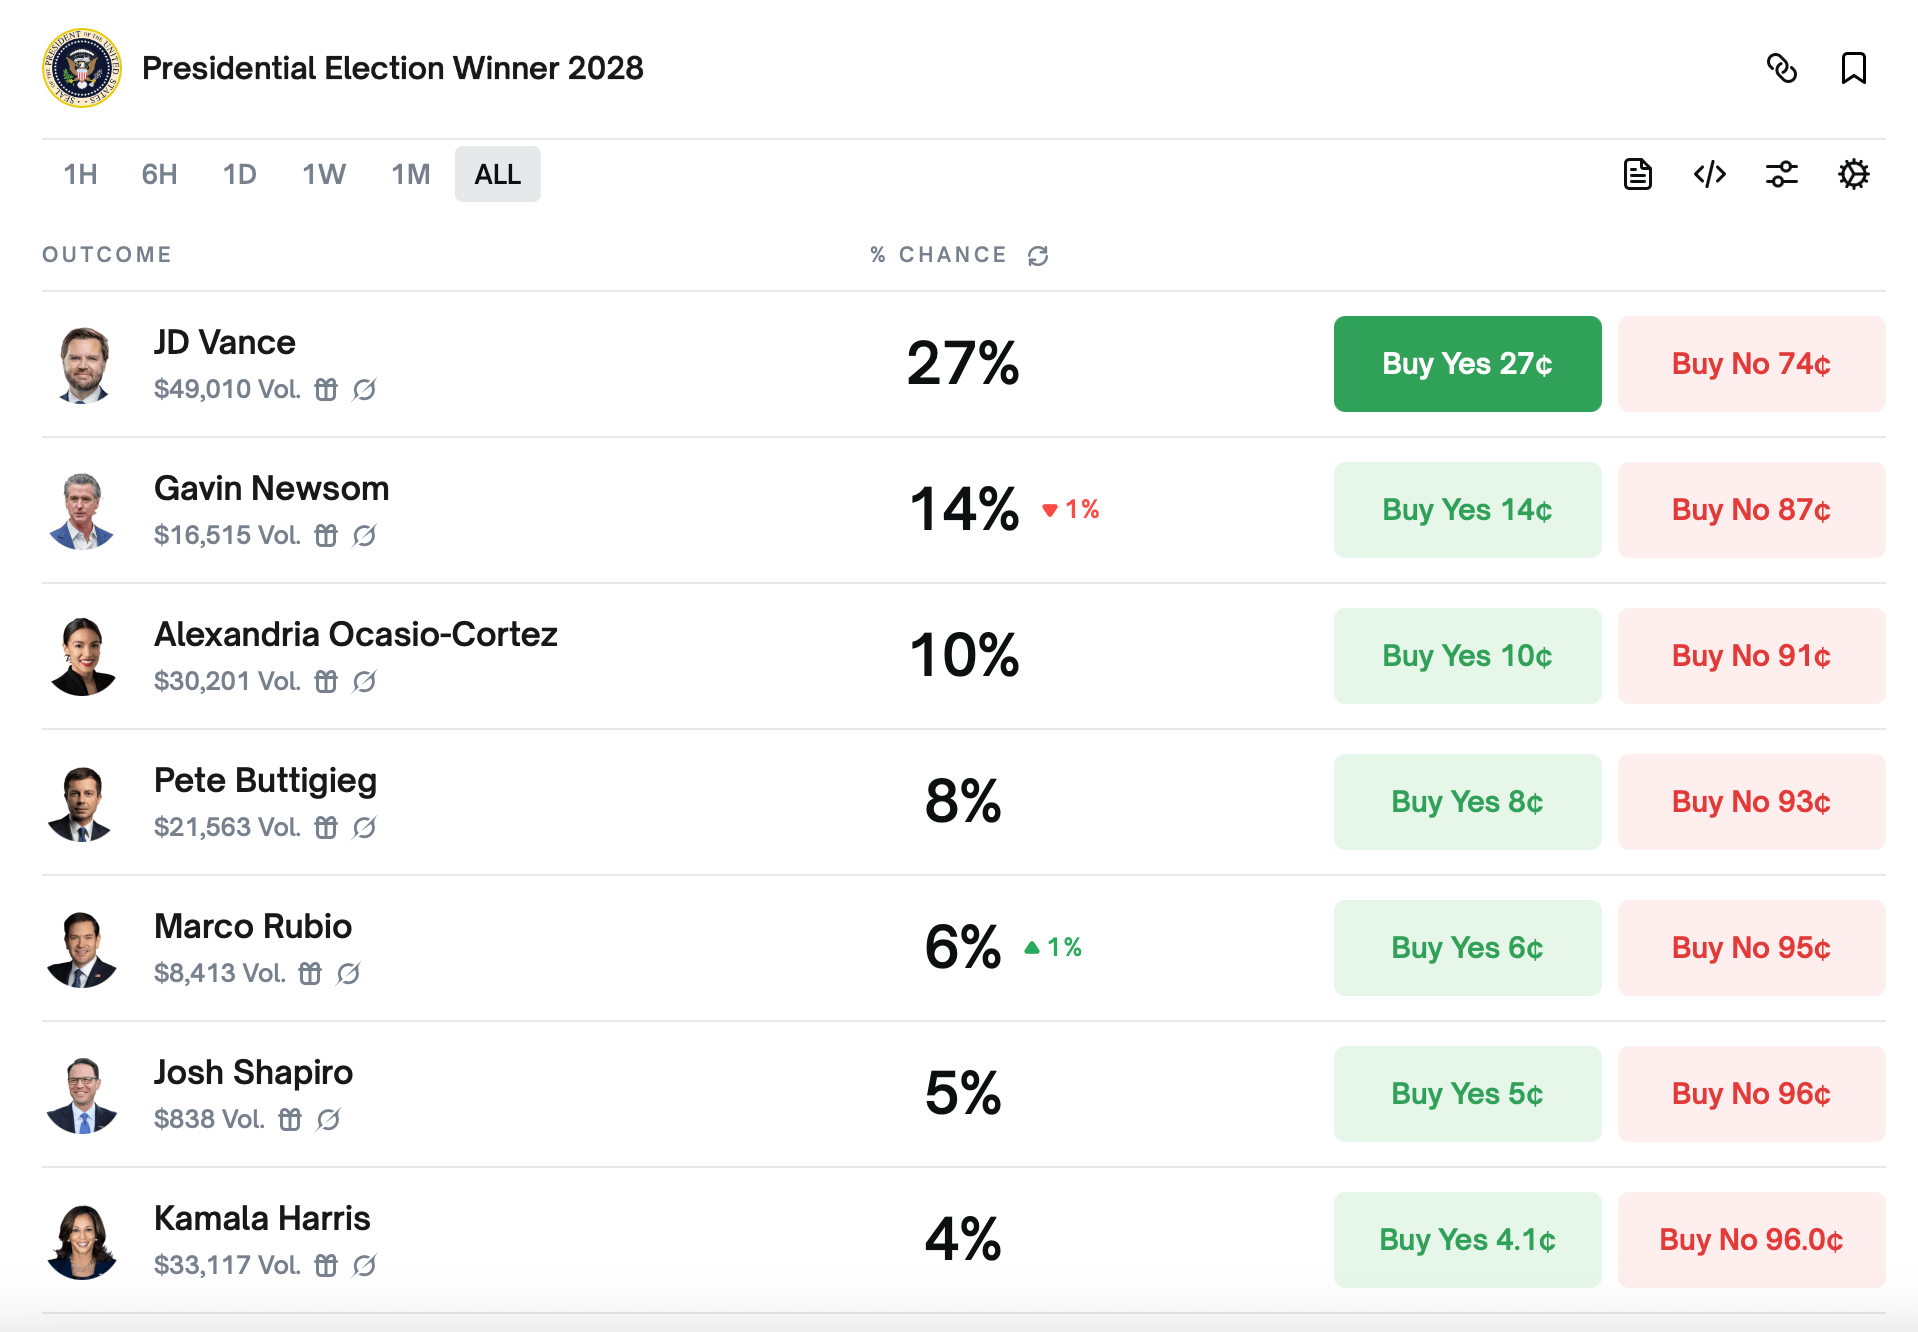Buy No 91¢ on Alexandria Ocasio-Cortez
Viewport: 1918px width, 1332px height.
(x=1750, y=656)
